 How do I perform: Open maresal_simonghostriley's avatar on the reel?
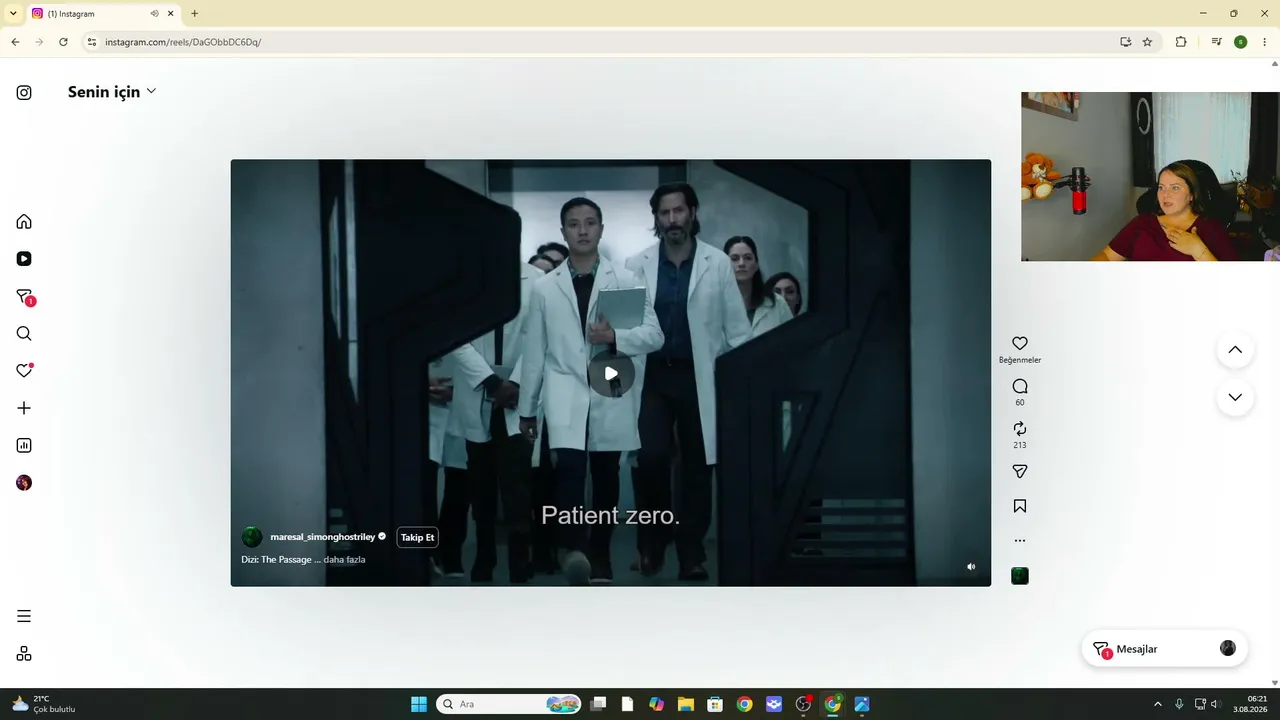pyautogui.click(x=252, y=537)
